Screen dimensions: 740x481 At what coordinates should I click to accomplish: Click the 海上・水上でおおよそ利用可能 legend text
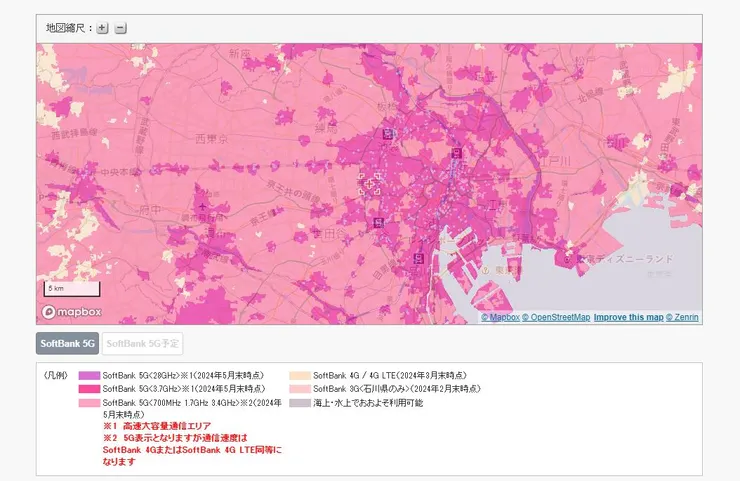click(368, 403)
